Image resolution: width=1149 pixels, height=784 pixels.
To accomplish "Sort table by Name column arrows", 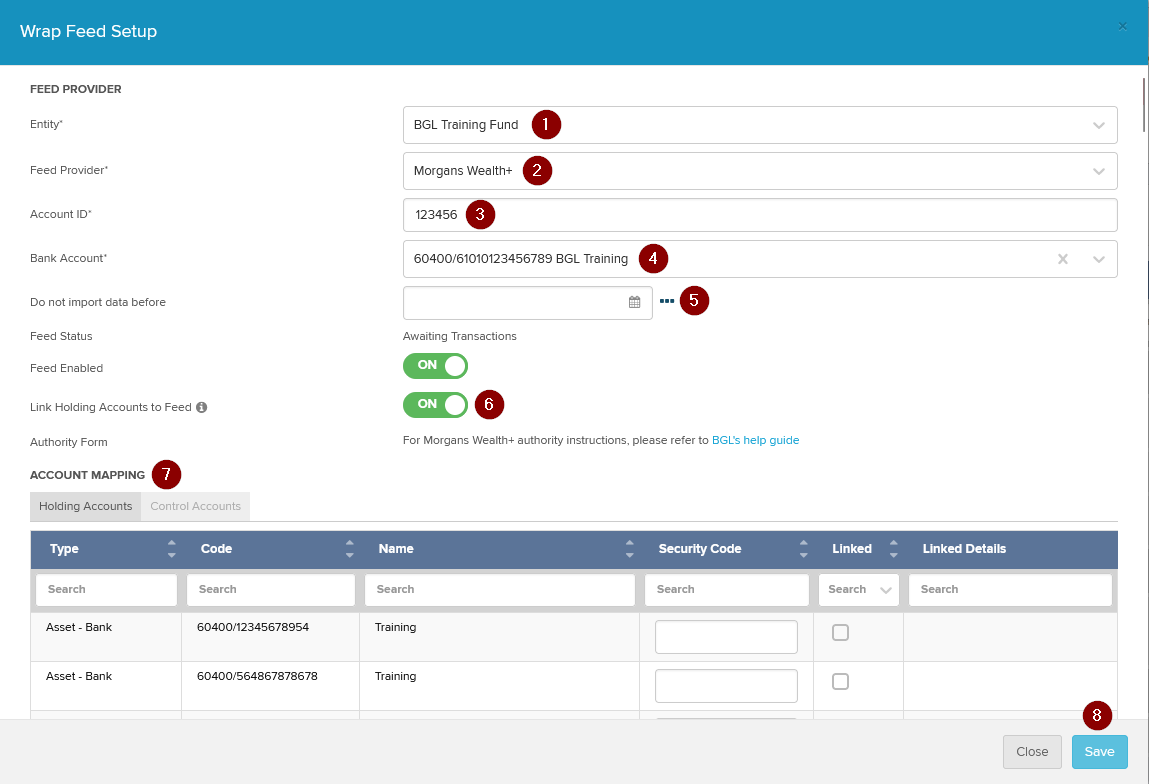I will click(x=629, y=549).
